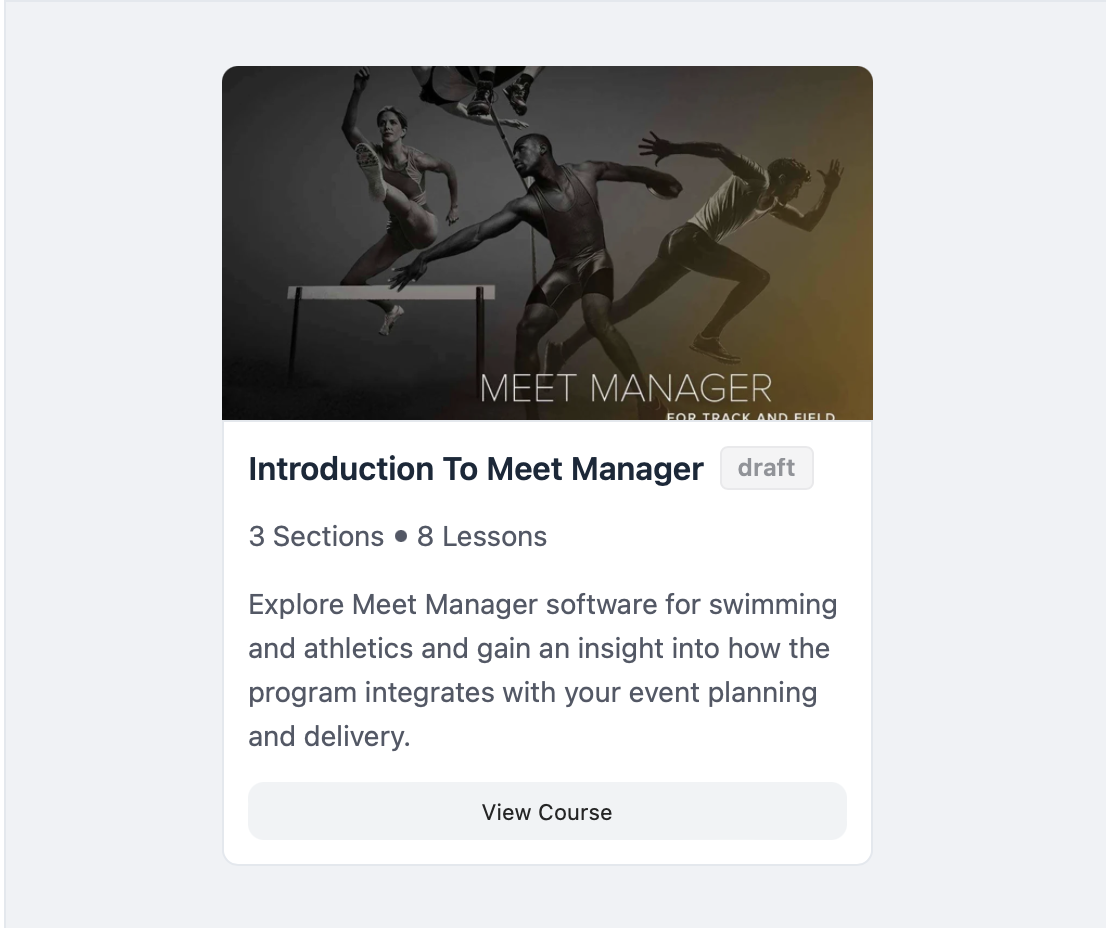This screenshot has height=928, width=1106.
Task: Click the View Course button
Action: (x=547, y=811)
